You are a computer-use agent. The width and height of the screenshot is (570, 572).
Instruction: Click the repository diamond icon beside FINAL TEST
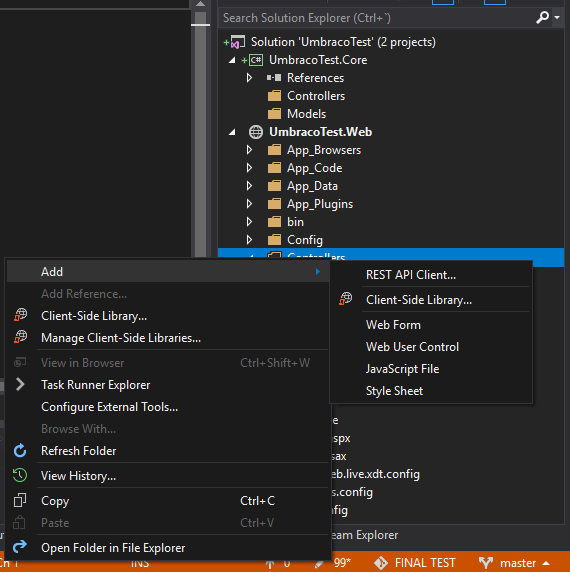(381, 563)
